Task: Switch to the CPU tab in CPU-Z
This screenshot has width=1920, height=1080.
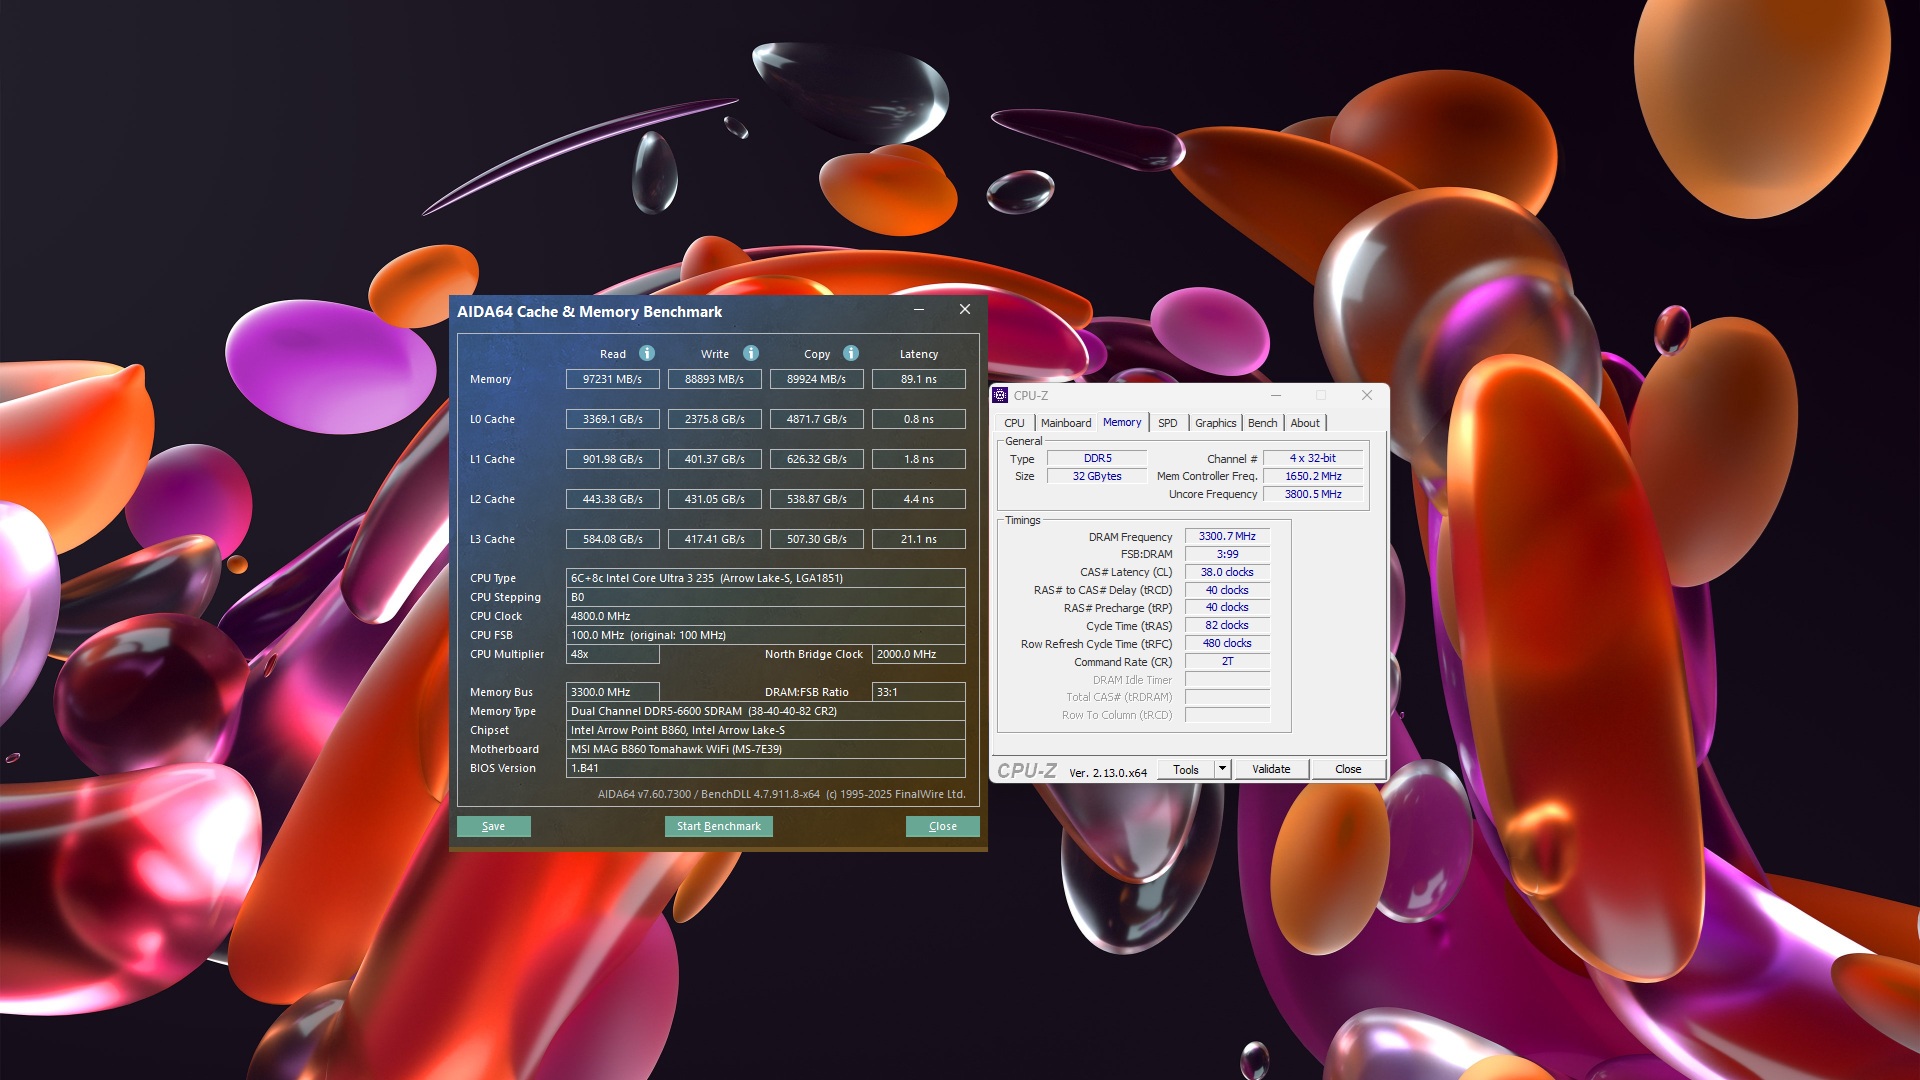Action: (x=1014, y=423)
